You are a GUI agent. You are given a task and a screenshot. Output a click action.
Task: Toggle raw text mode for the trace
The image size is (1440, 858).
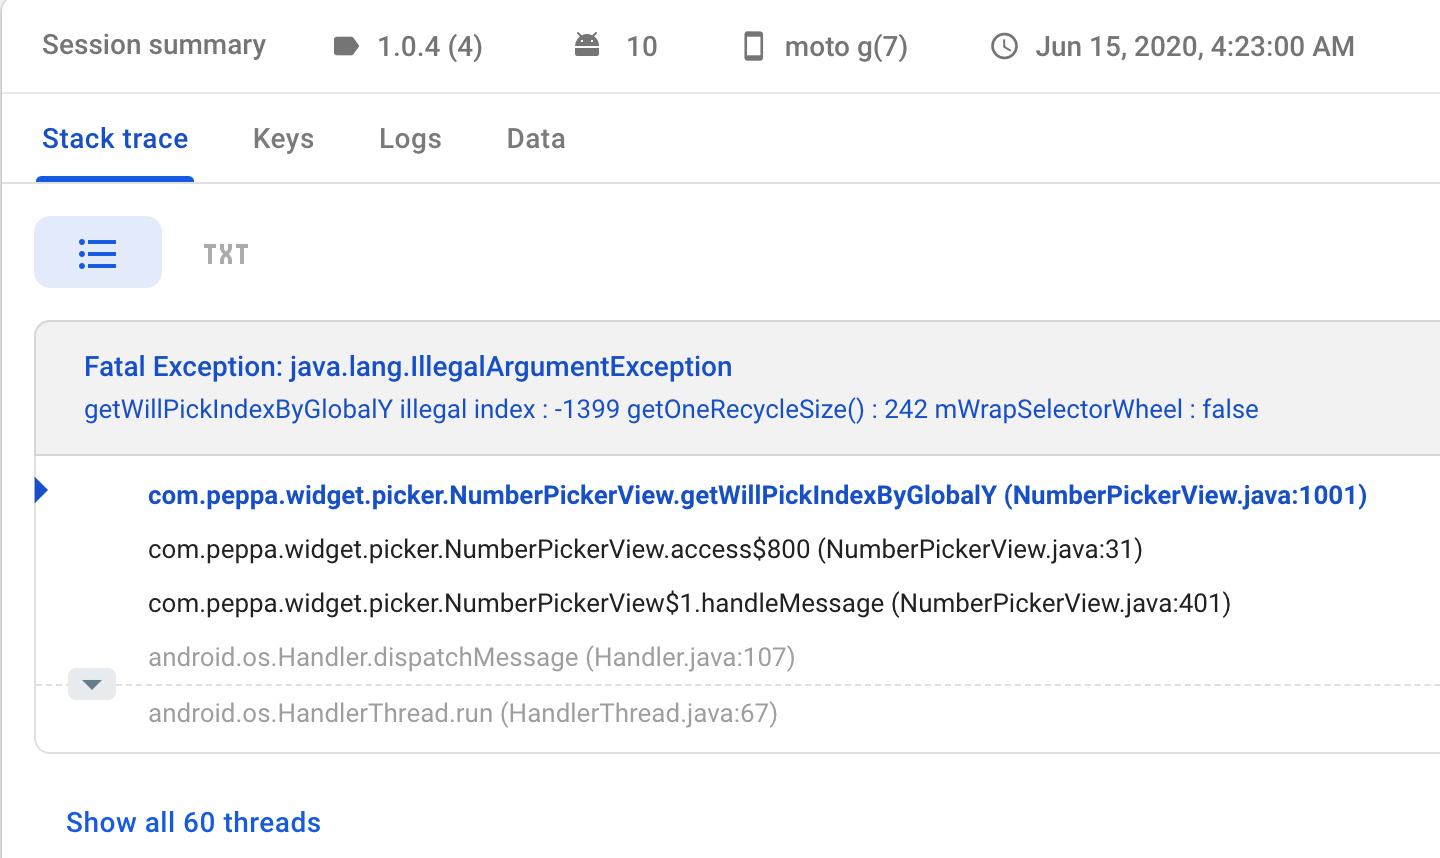[225, 253]
